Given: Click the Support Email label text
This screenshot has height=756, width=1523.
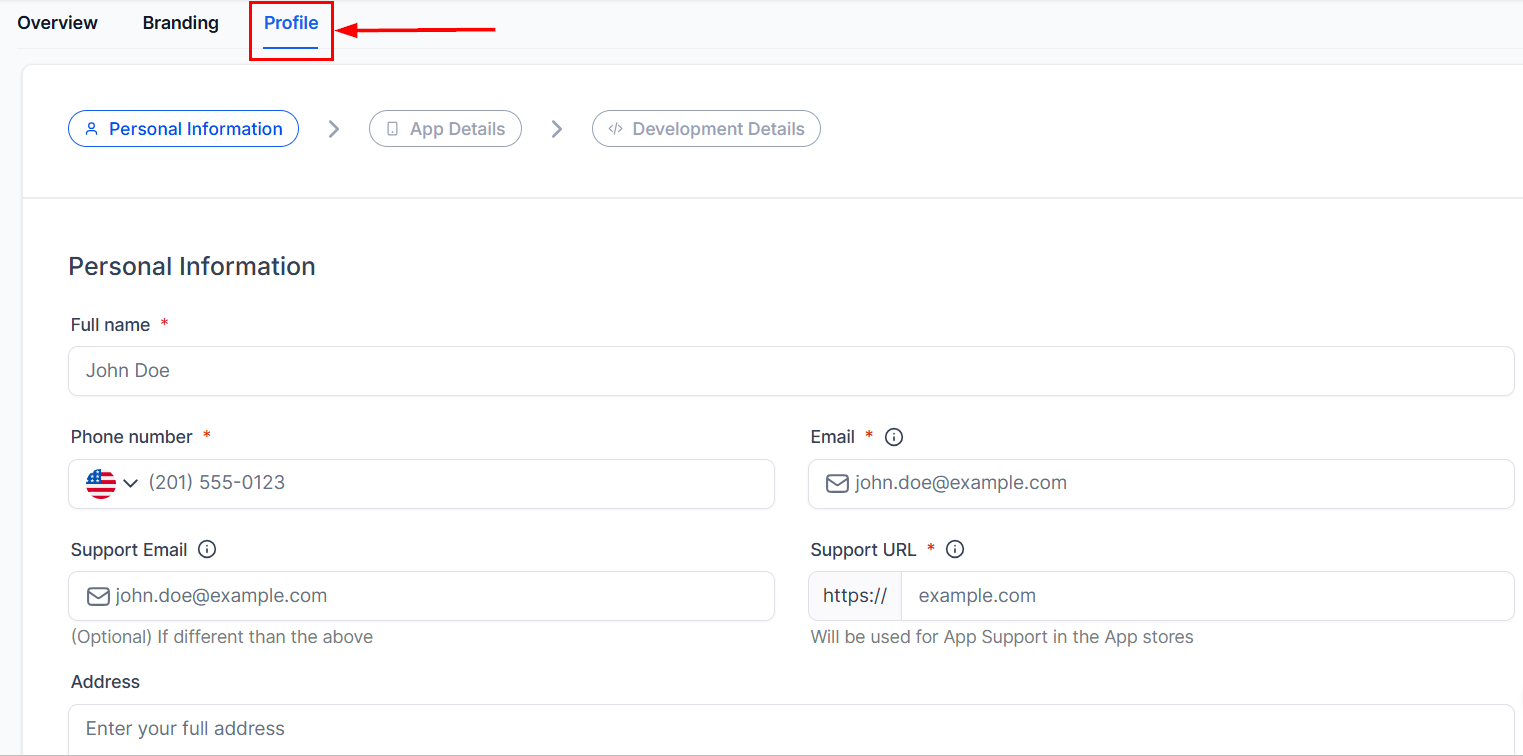Looking at the screenshot, I should point(129,550).
